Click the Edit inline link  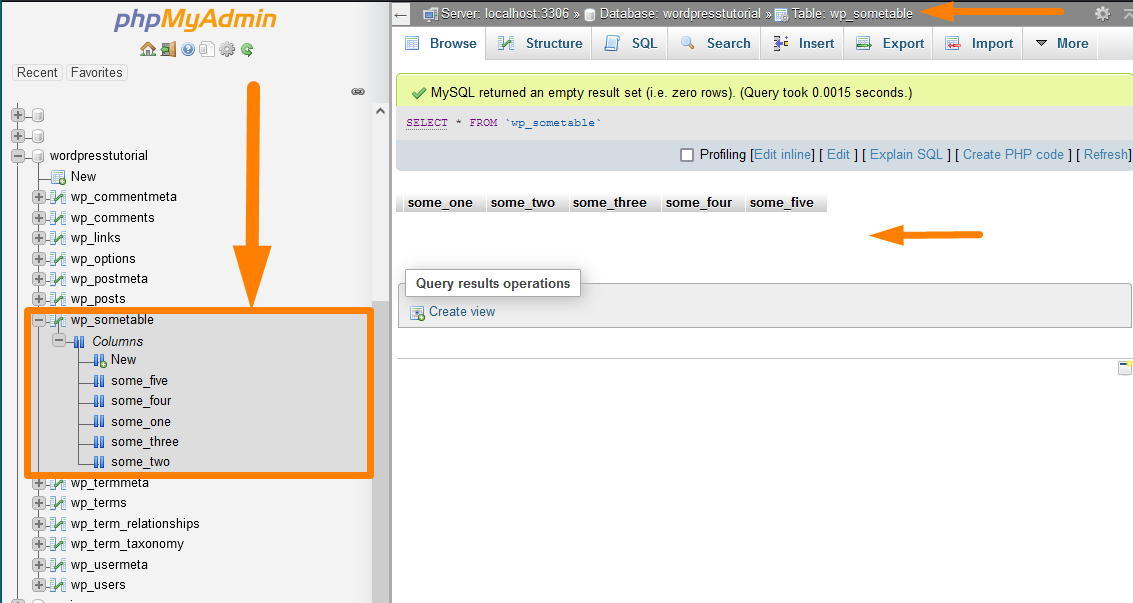783,155
